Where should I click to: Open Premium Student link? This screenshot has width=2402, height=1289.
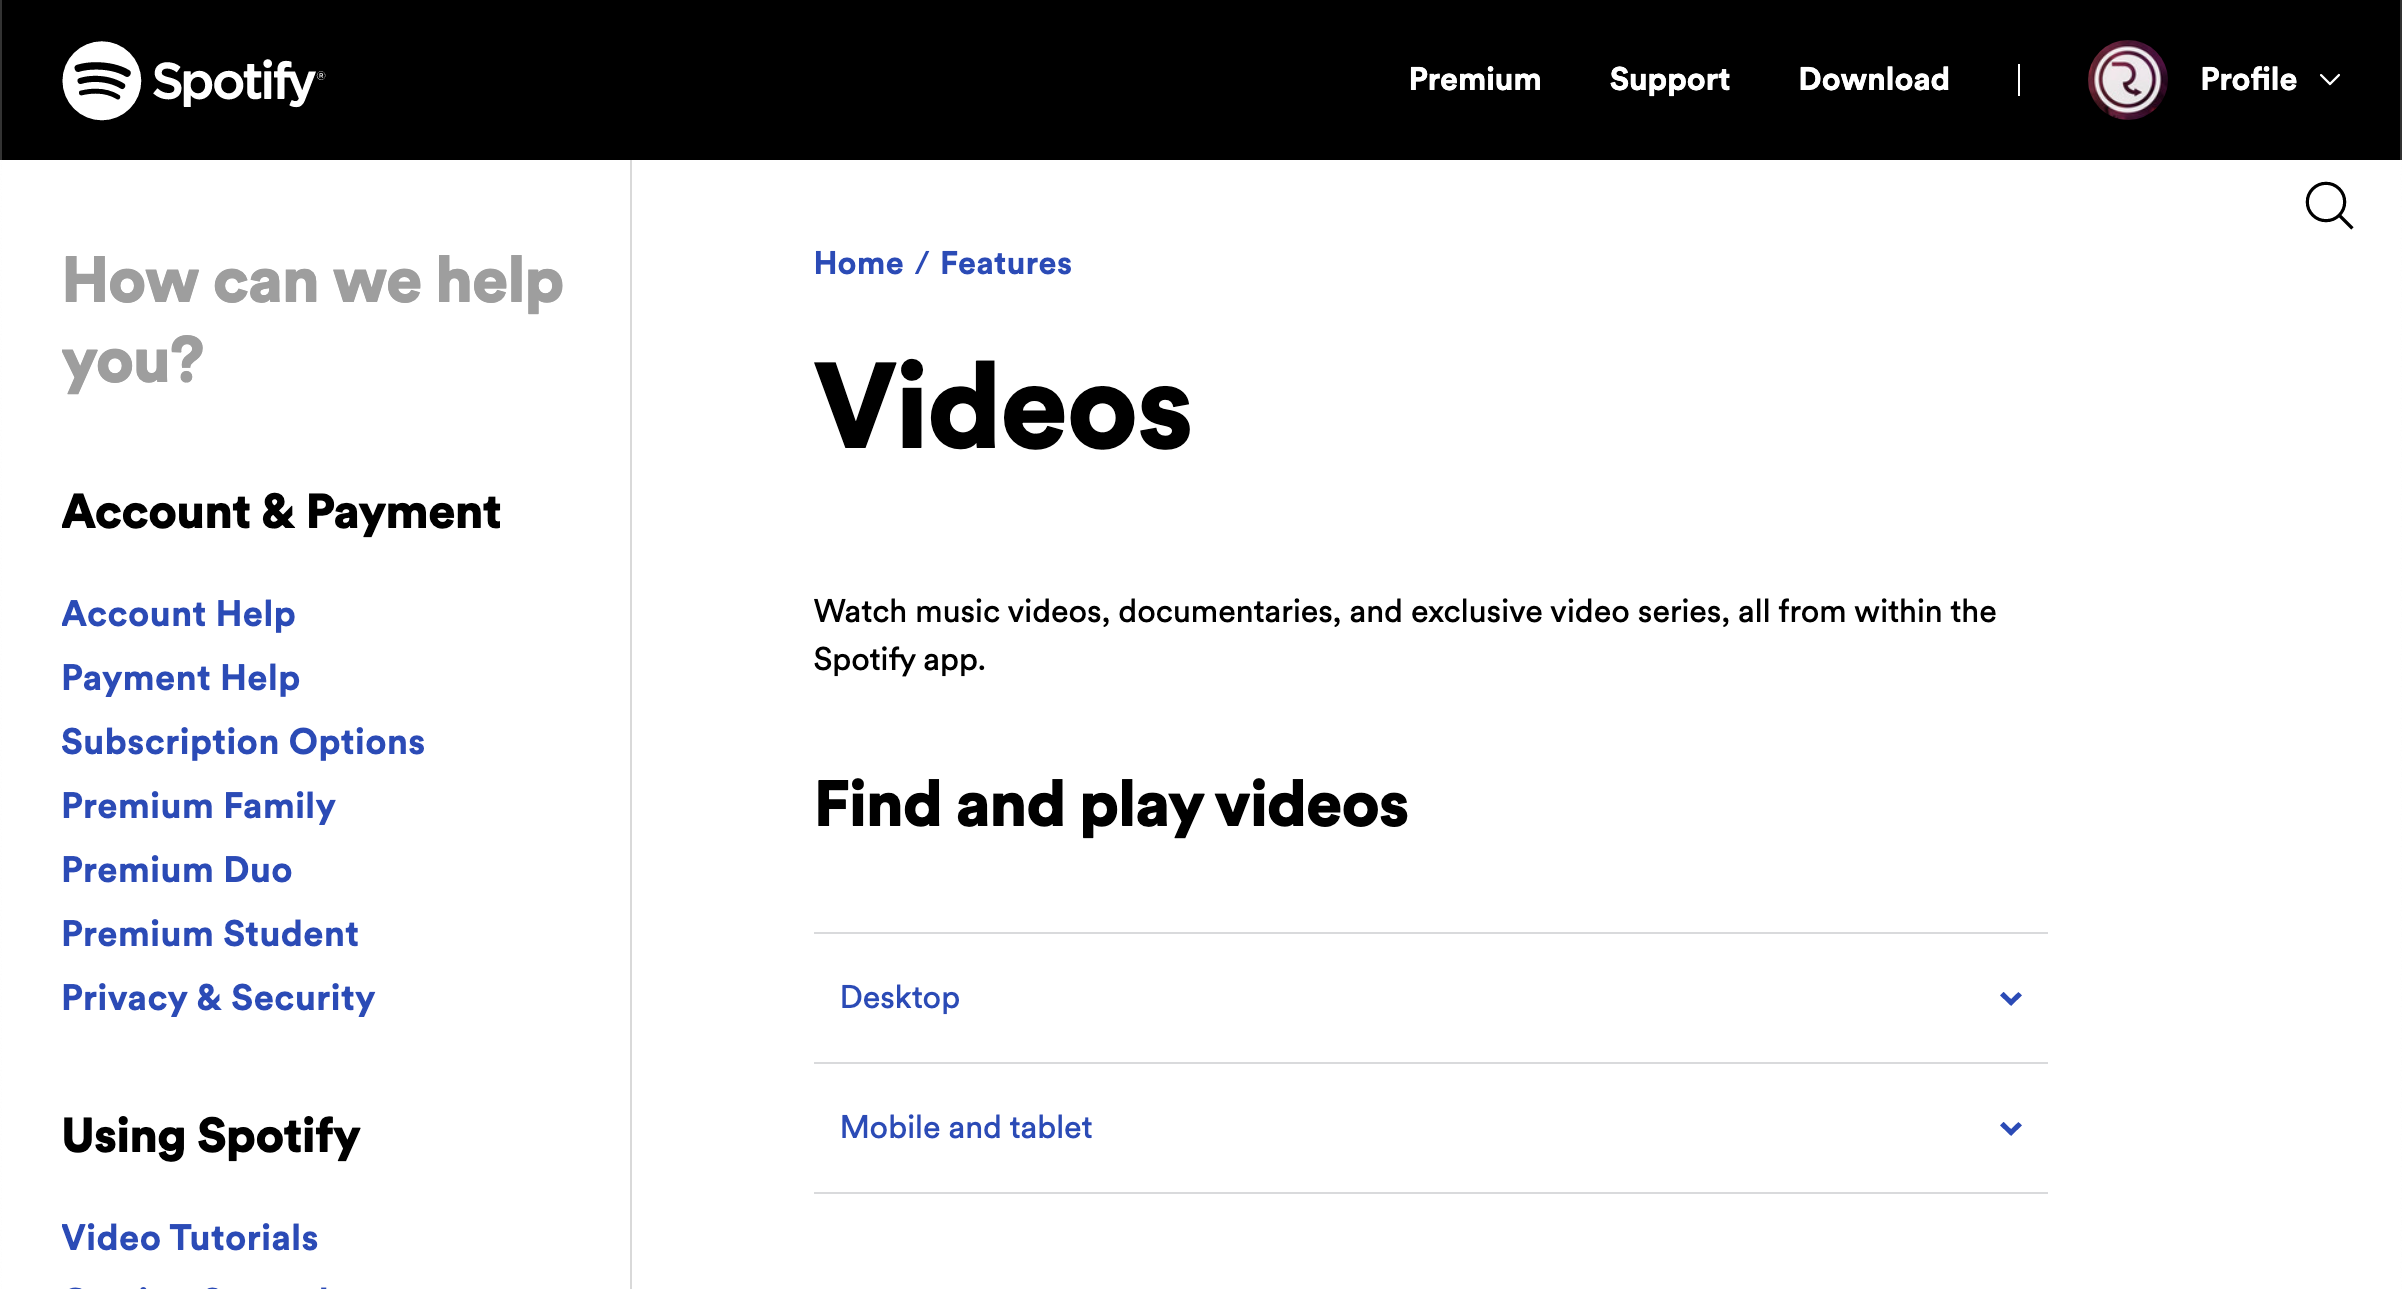pyautogui.click(x=210, y=933)
